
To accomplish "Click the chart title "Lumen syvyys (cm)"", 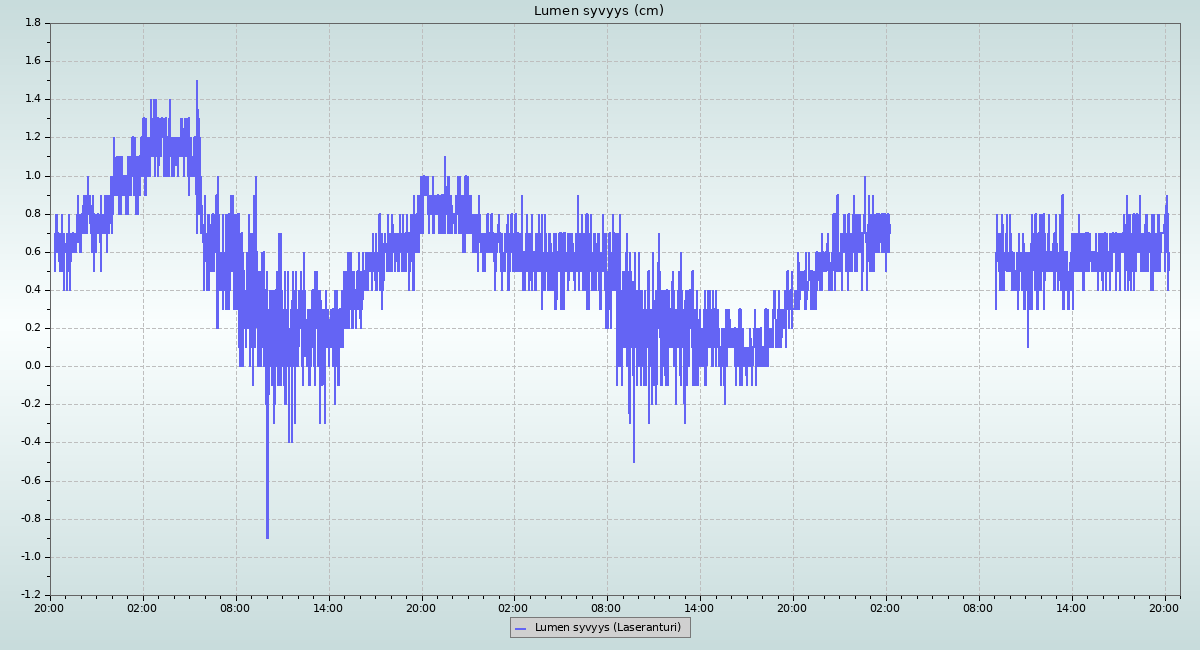I will (598, 11).
